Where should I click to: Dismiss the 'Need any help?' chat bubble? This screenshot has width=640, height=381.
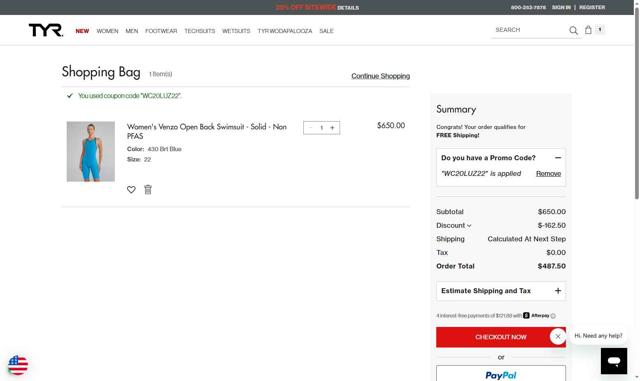pos(558,336)
